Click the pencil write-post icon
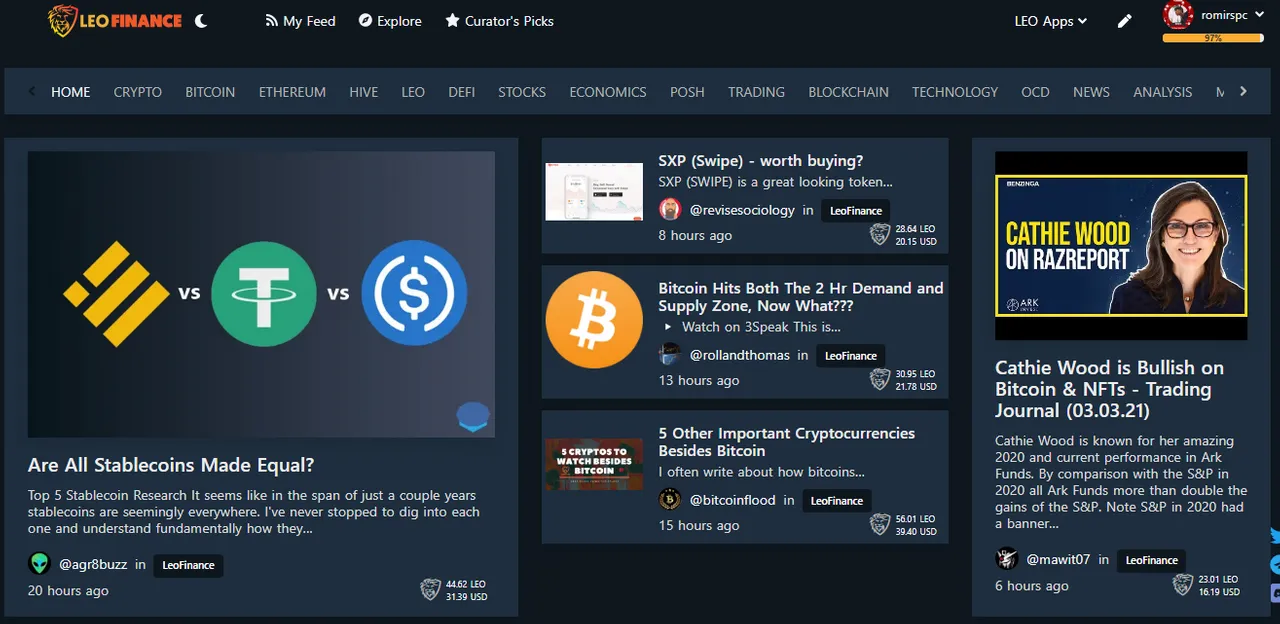 (1125, 21)
